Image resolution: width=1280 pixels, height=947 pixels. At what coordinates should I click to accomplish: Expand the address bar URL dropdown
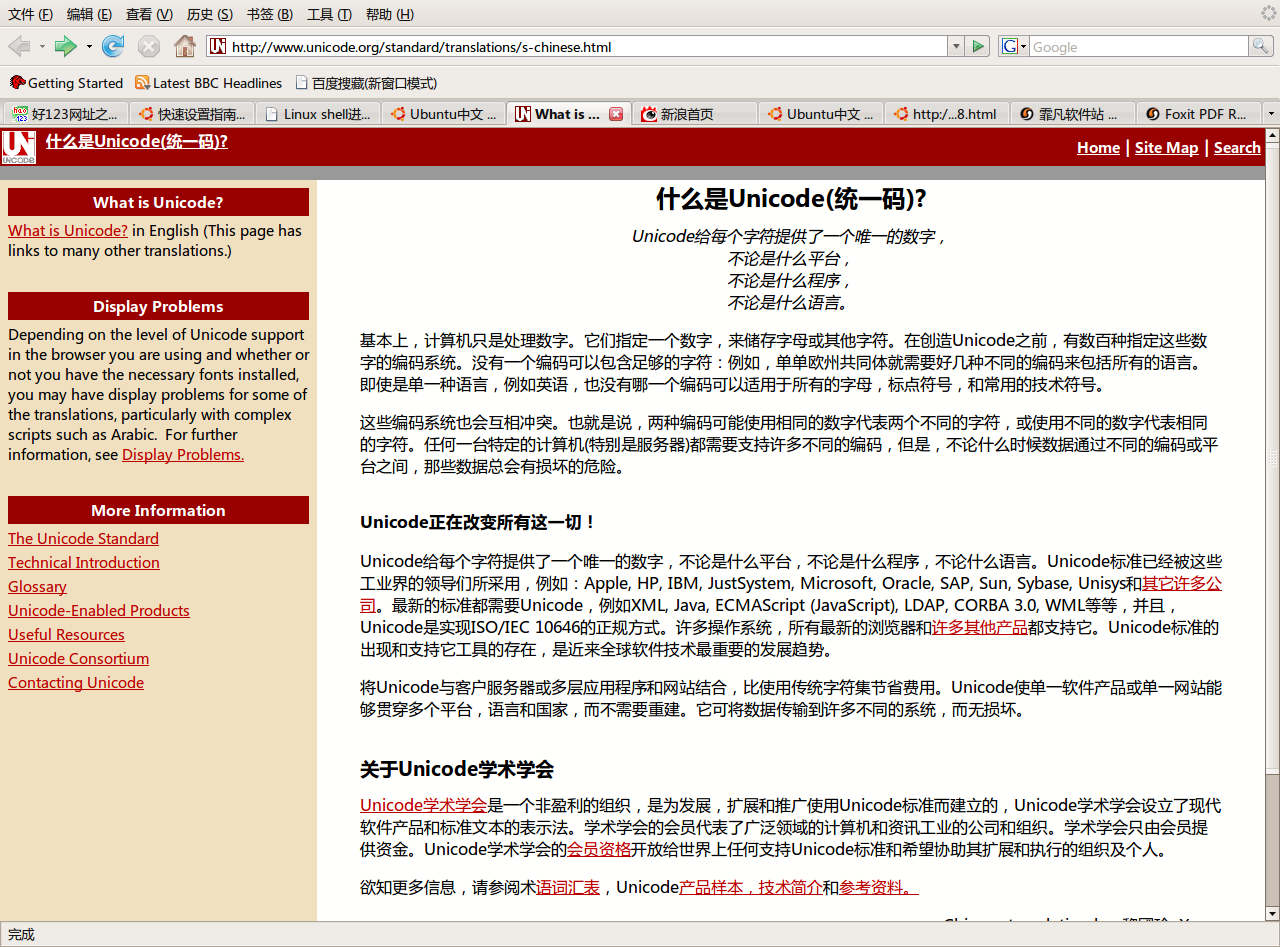[956, 46]
